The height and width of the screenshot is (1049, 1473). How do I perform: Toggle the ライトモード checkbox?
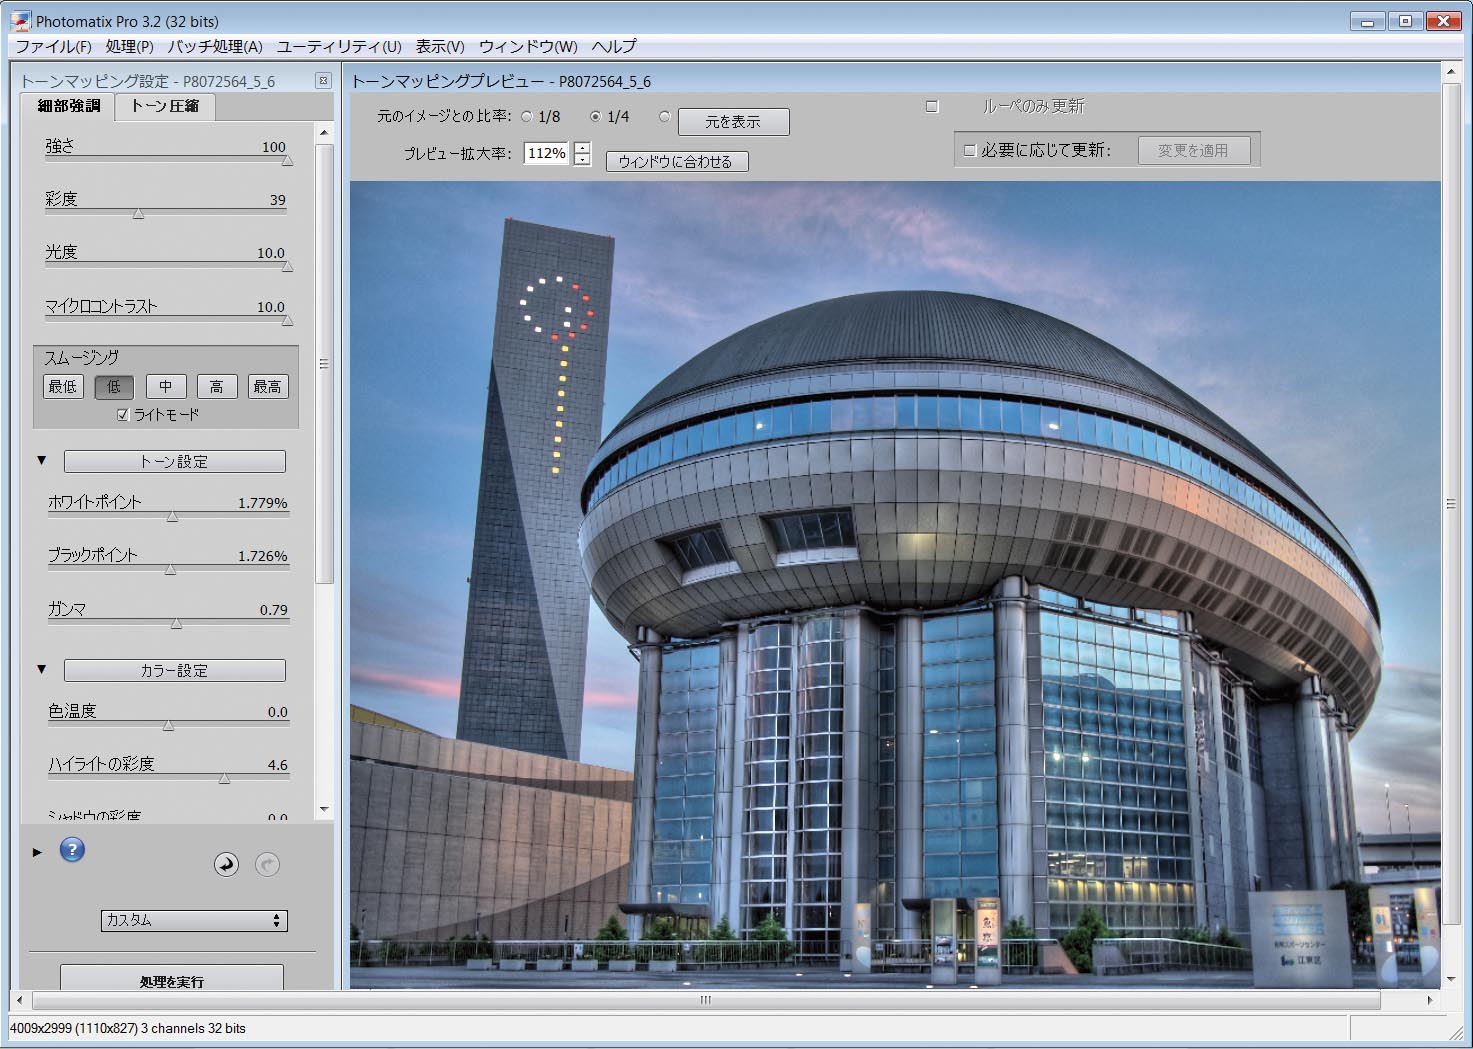(123, 415)
